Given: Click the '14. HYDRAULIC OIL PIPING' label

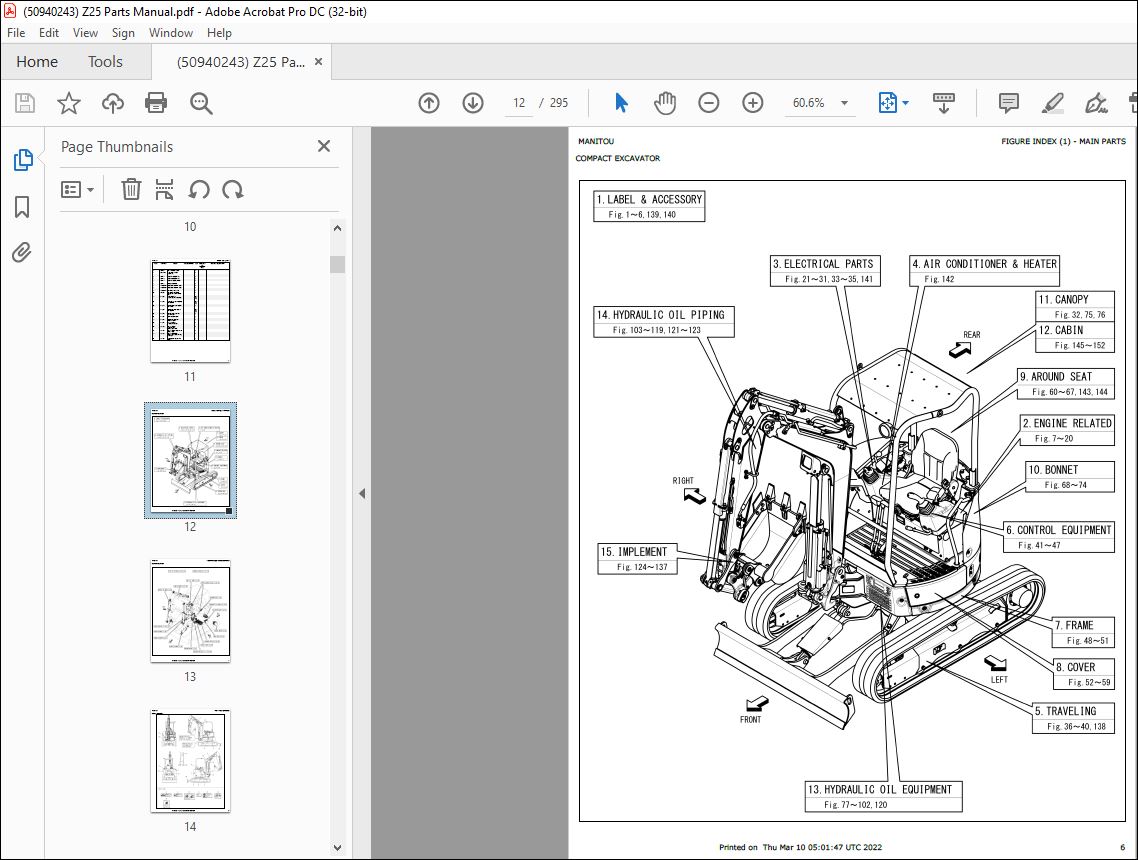Looking at the screenshot, I should [663, 322].
